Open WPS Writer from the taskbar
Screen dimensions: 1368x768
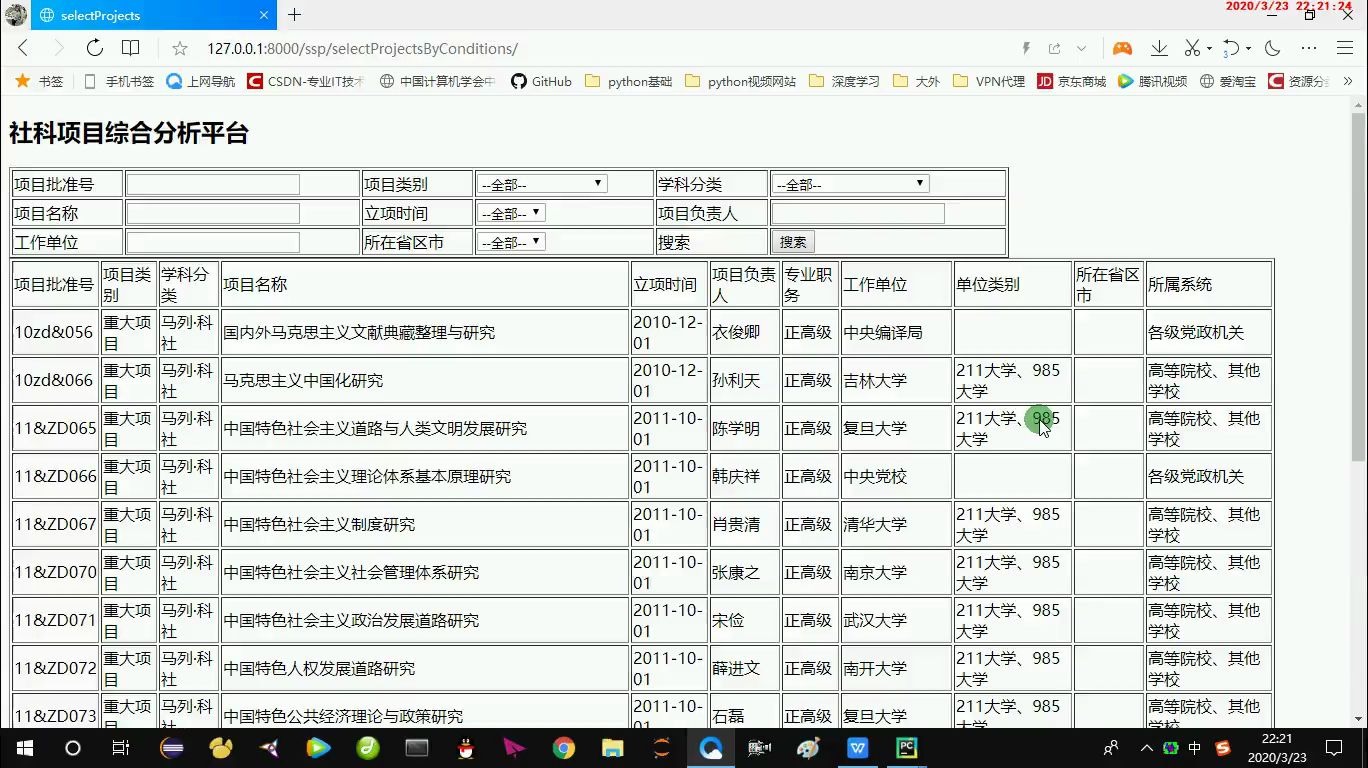[858, 750]
